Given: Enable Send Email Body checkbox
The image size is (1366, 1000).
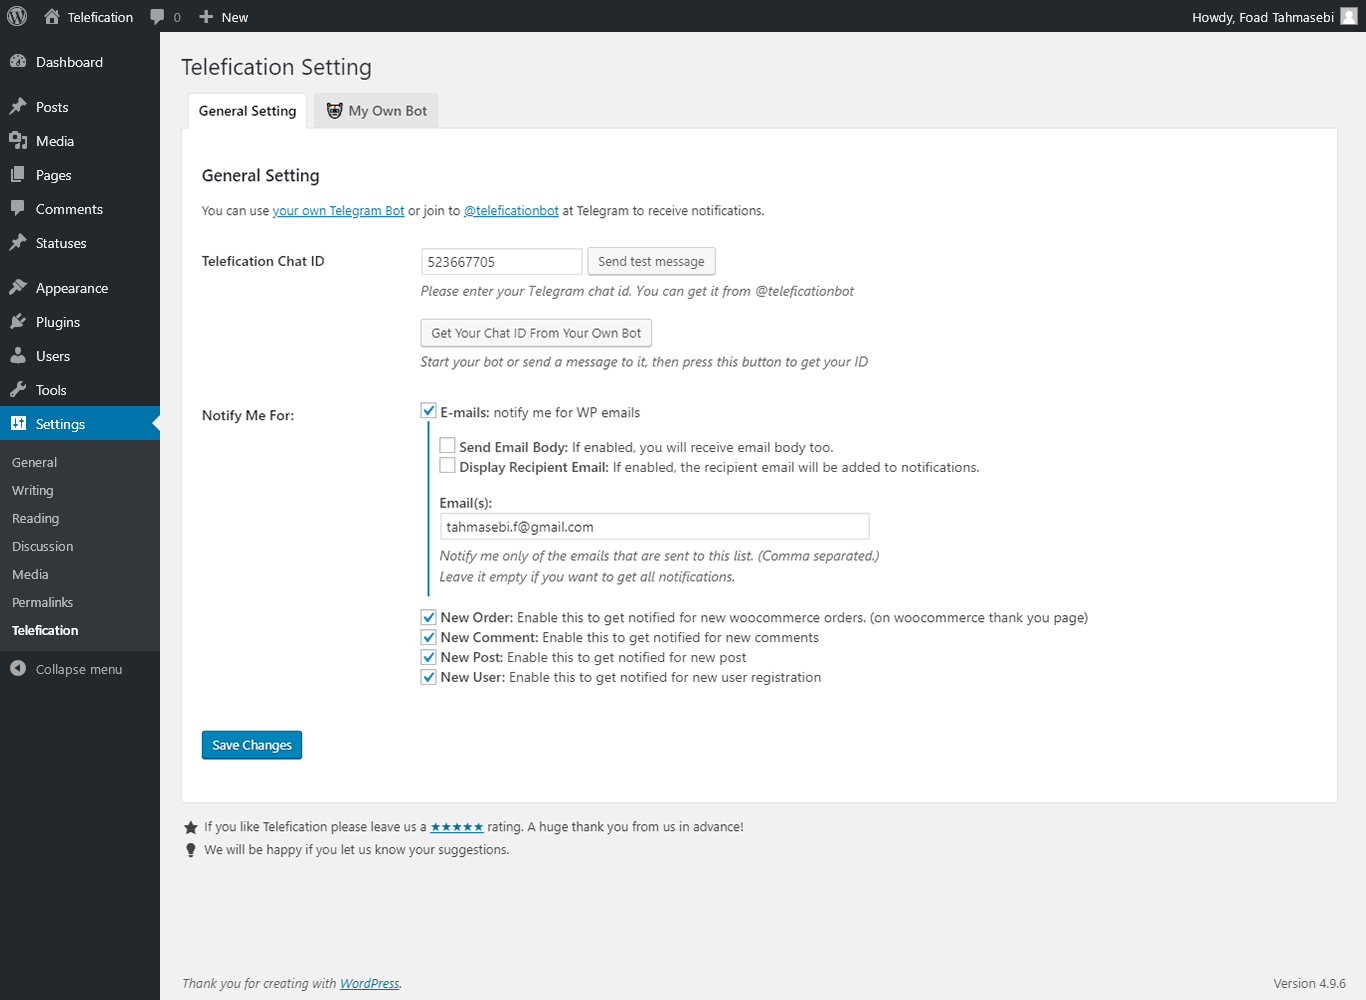Looking at the screenshot, I should [x=448, y=446].
